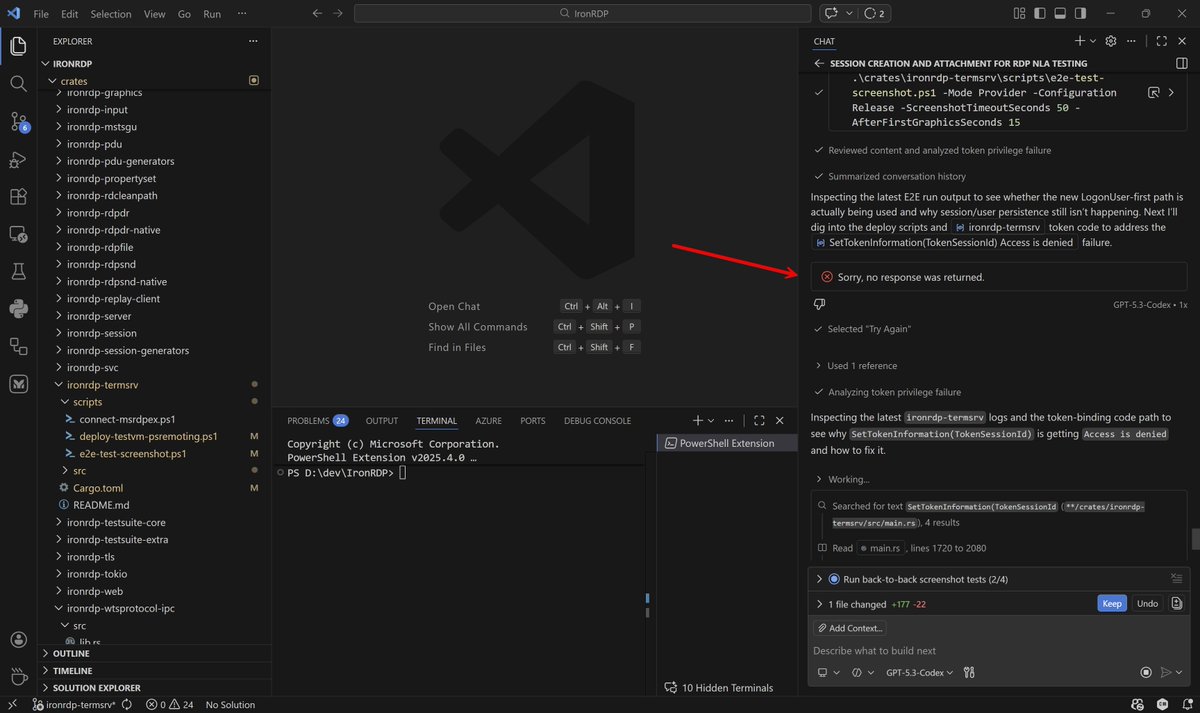Click the 'No Solution' status bar entry
This screenshot has height=713, width=1200.
pyautogui.click(x=230, y=704)
